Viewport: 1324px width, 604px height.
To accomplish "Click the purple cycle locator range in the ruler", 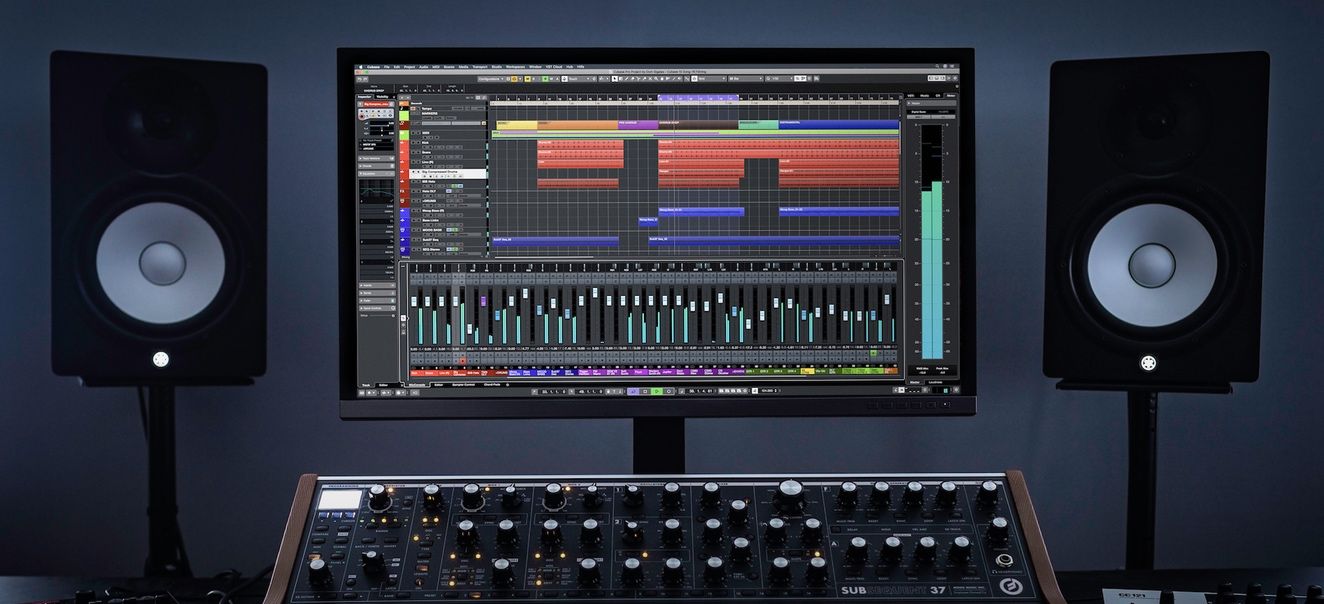I will [x=698, y=97].
